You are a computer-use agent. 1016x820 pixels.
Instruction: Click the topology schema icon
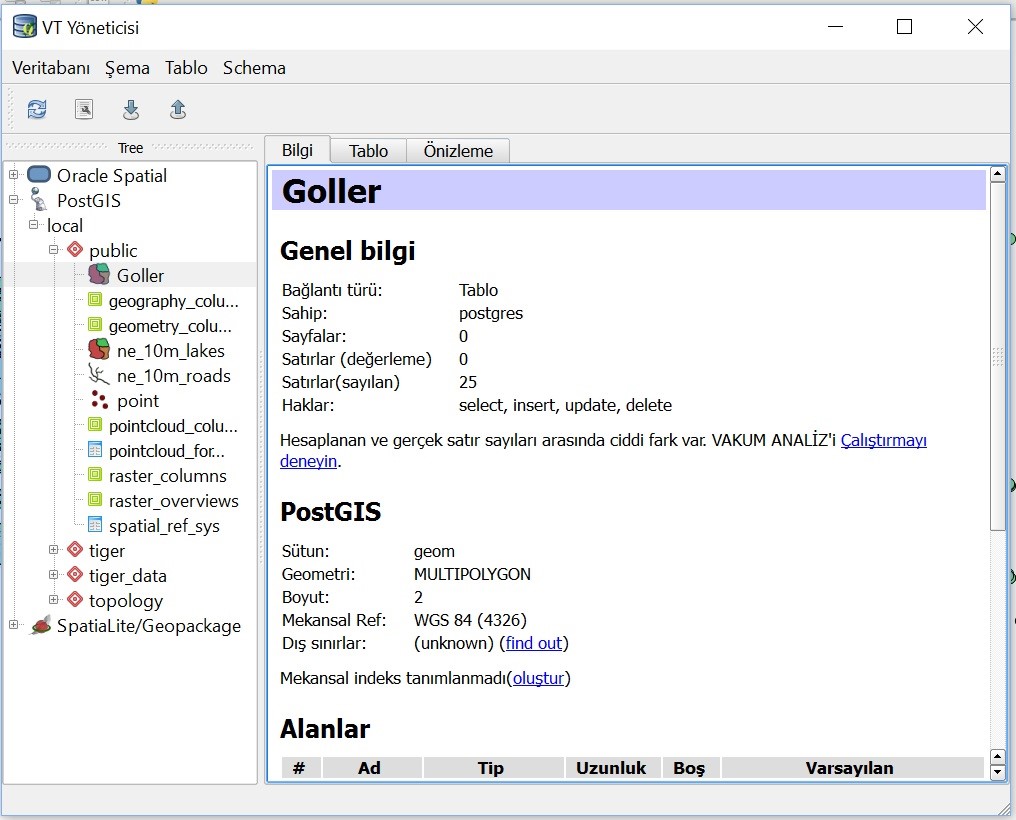click(x=75, y=600)
